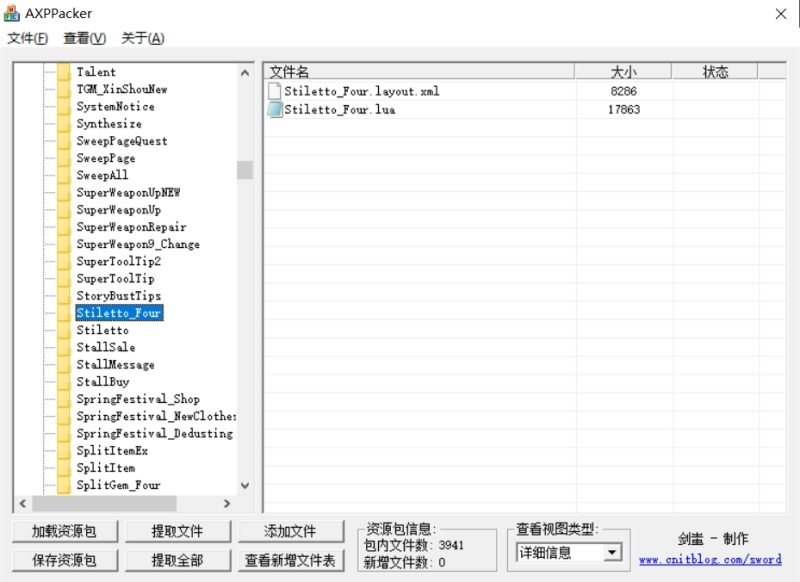
Task: Click the Stiletto_Four.lua file icon
Action: tap(274, 109)
